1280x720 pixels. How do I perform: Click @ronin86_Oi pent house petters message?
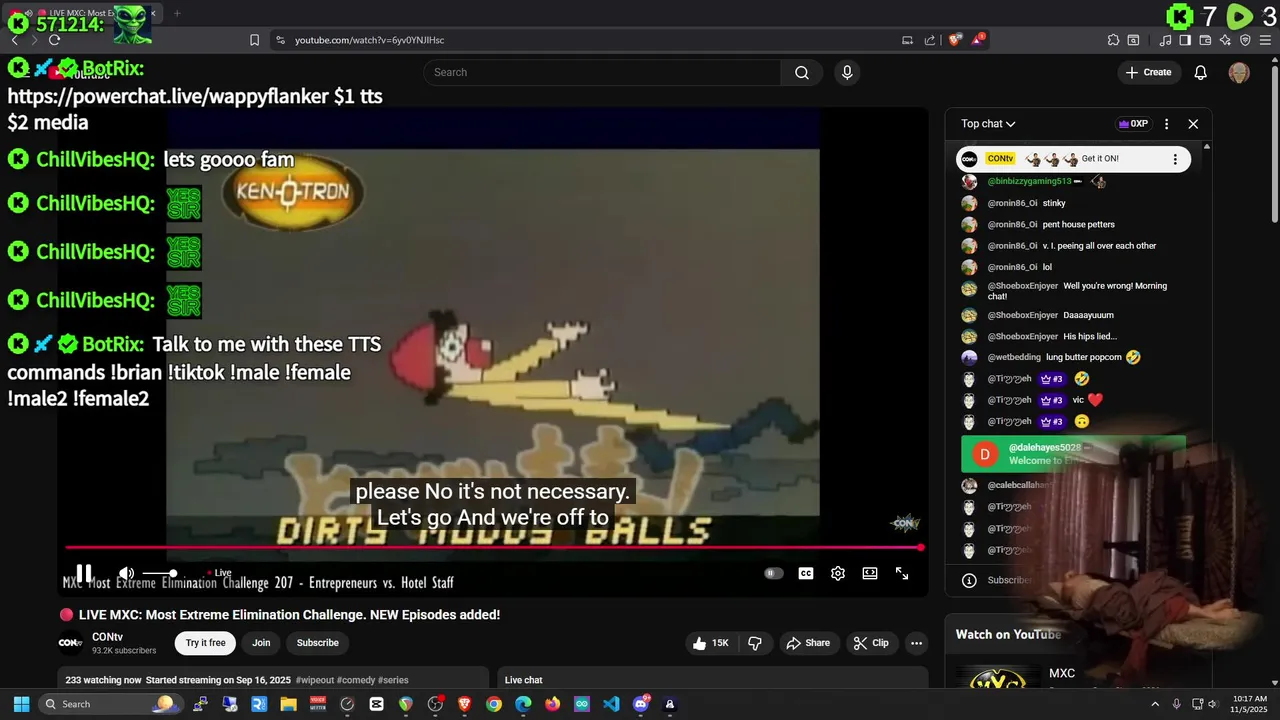pos(1038,224)
